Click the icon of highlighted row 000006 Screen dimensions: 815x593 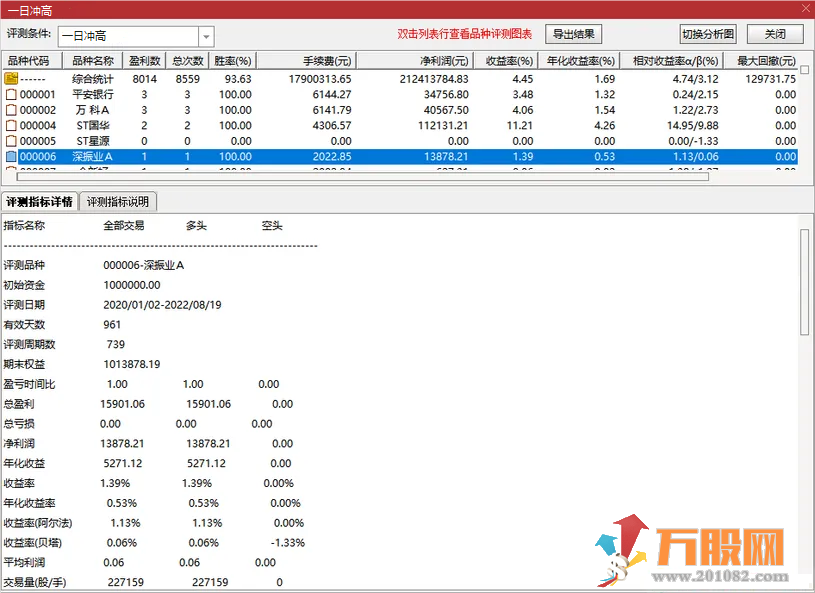point(12,157)
